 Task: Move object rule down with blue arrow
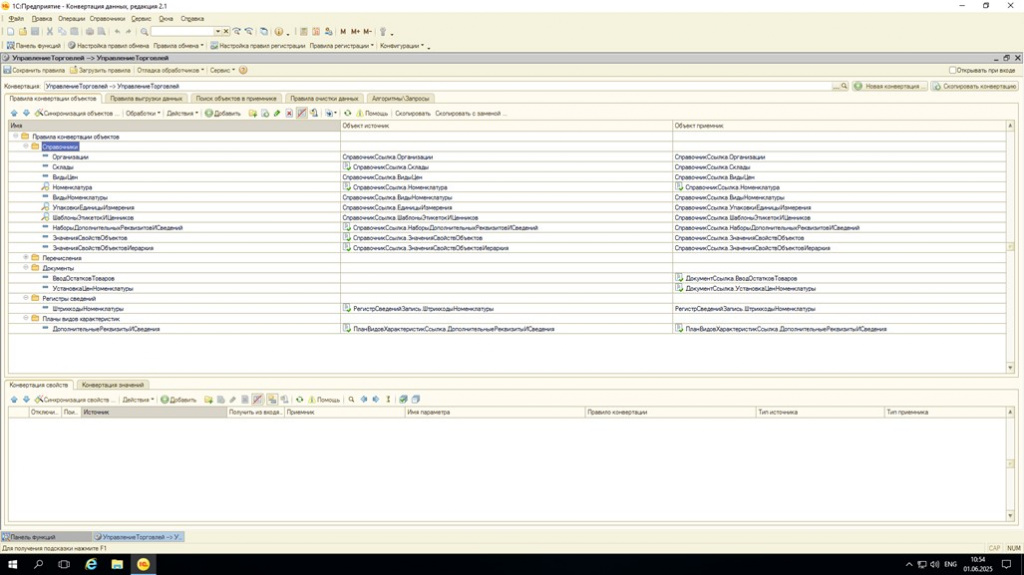click(26, 113)
